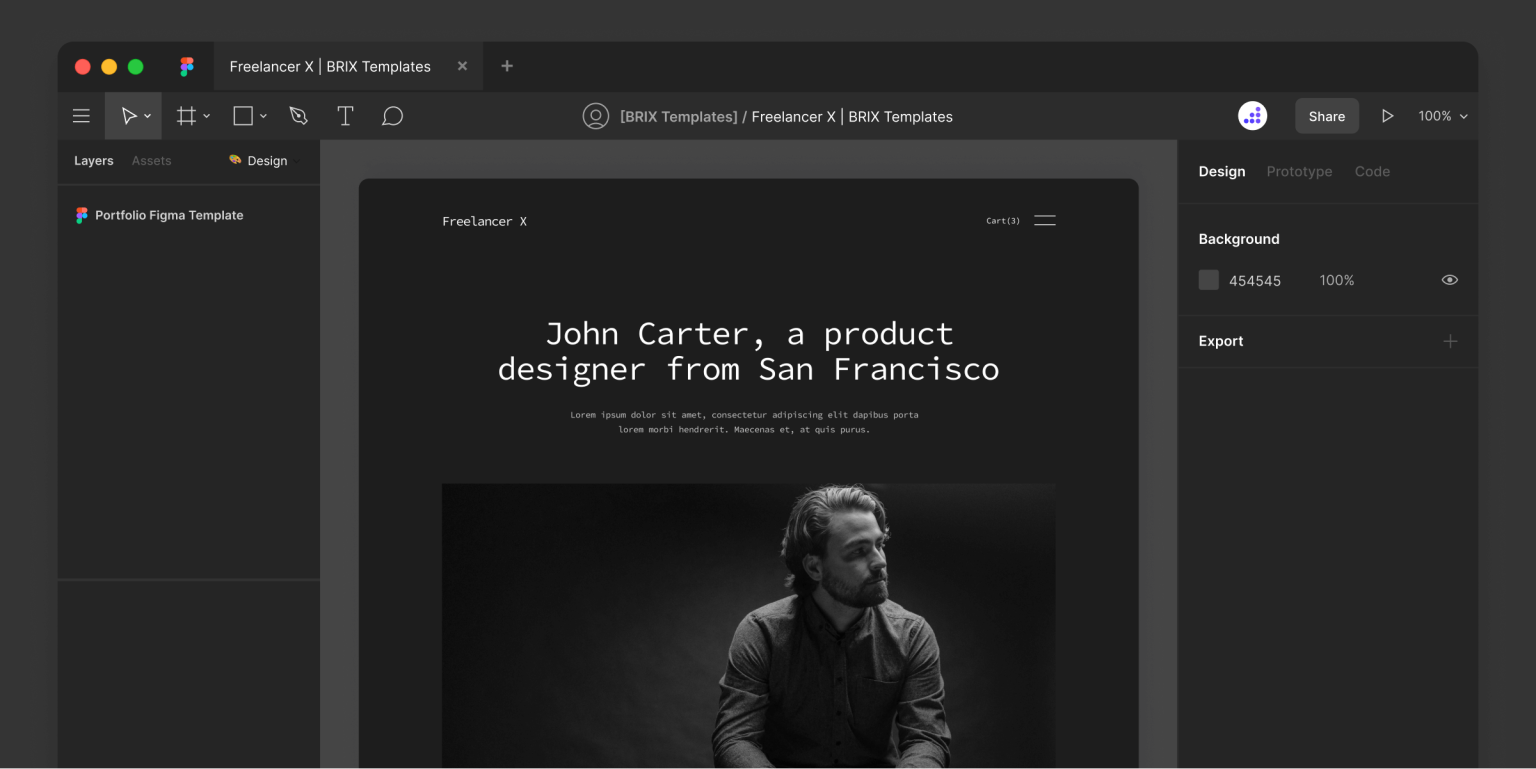
Task: Open the Shape tools dropdown
Action: pos(263,115)
